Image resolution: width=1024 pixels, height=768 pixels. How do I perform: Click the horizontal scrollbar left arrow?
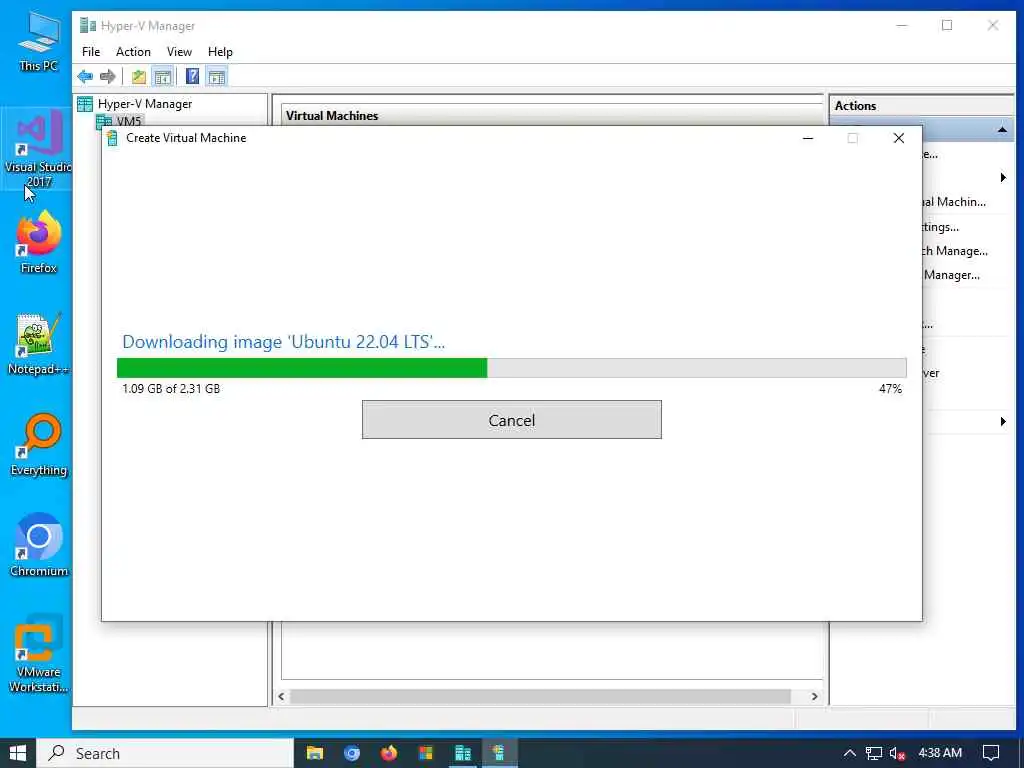click(281, 696)
